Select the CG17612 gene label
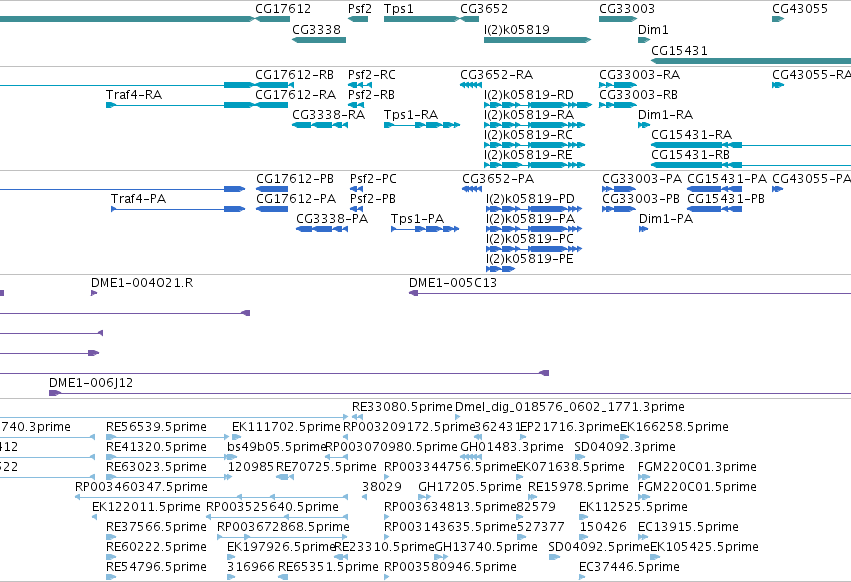The height and width of the screenshot is (582, 851). 283,9
